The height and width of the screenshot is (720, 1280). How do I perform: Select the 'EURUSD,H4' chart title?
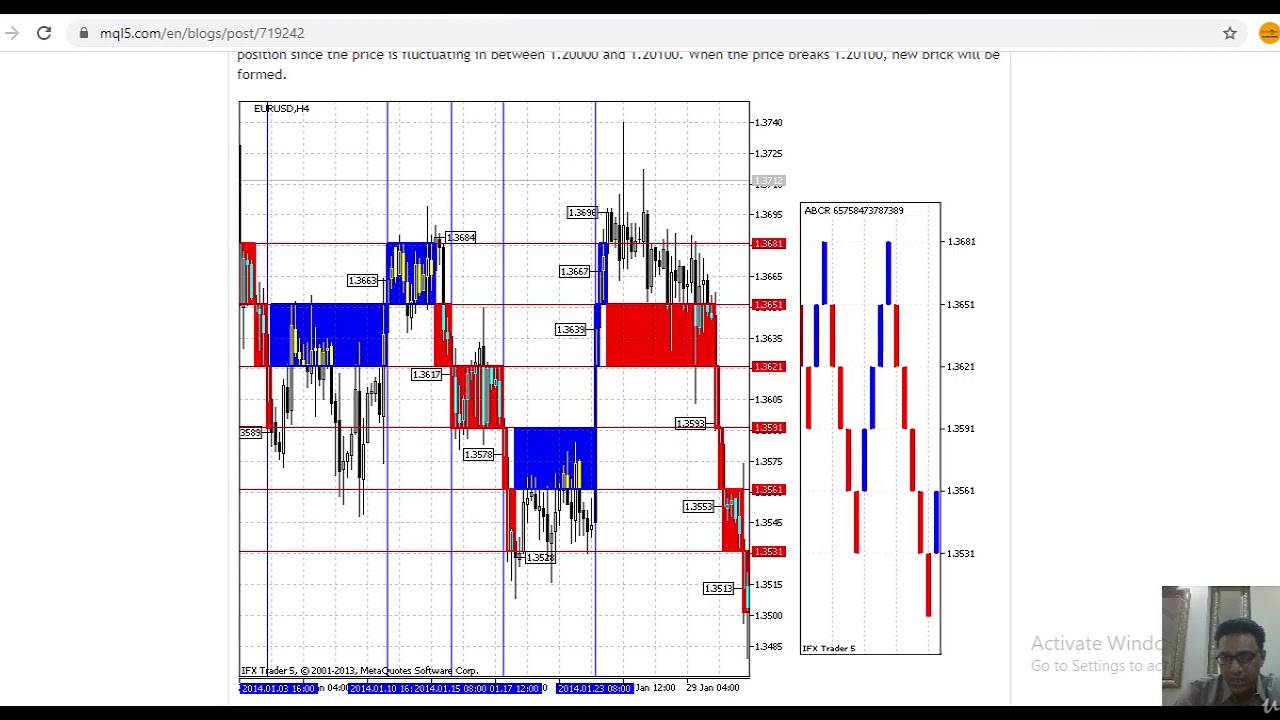point(281,108)
